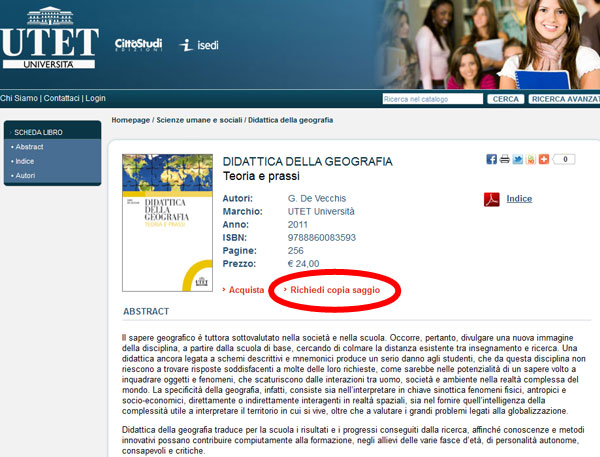Go to the Login page

coord(95,98)
